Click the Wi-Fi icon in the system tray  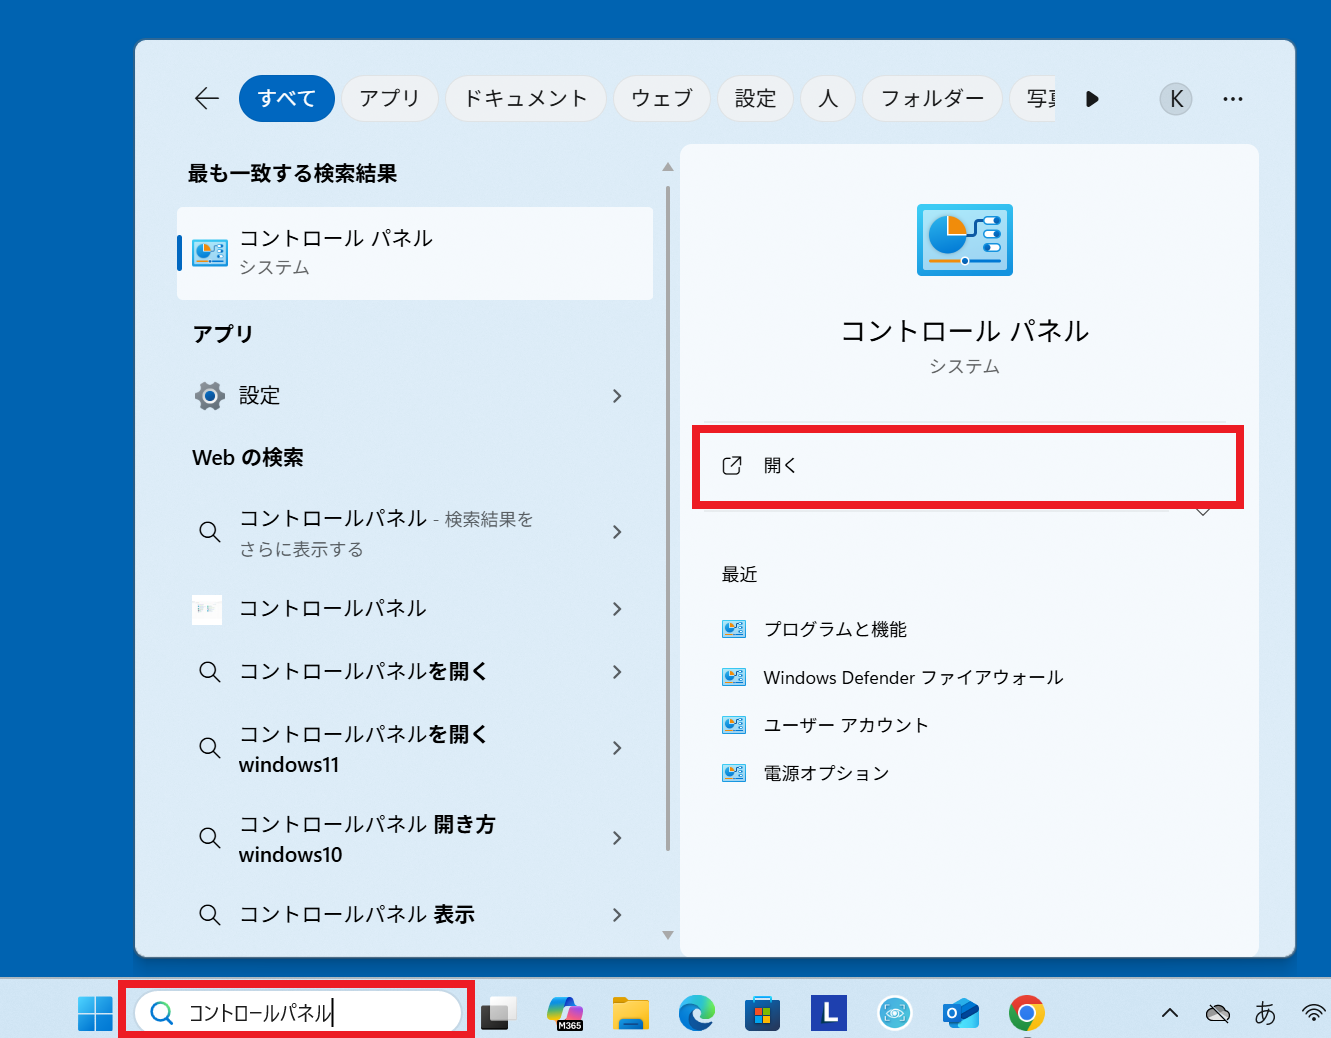coord(1313,1012)
